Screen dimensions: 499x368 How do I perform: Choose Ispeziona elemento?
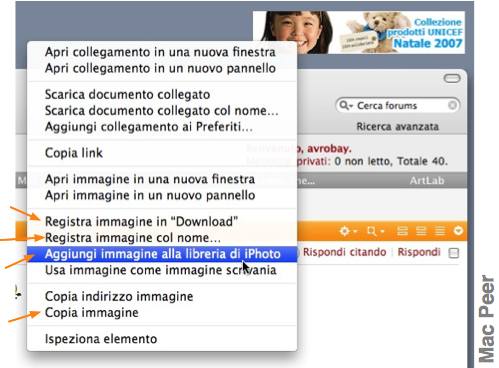(162, 339)
